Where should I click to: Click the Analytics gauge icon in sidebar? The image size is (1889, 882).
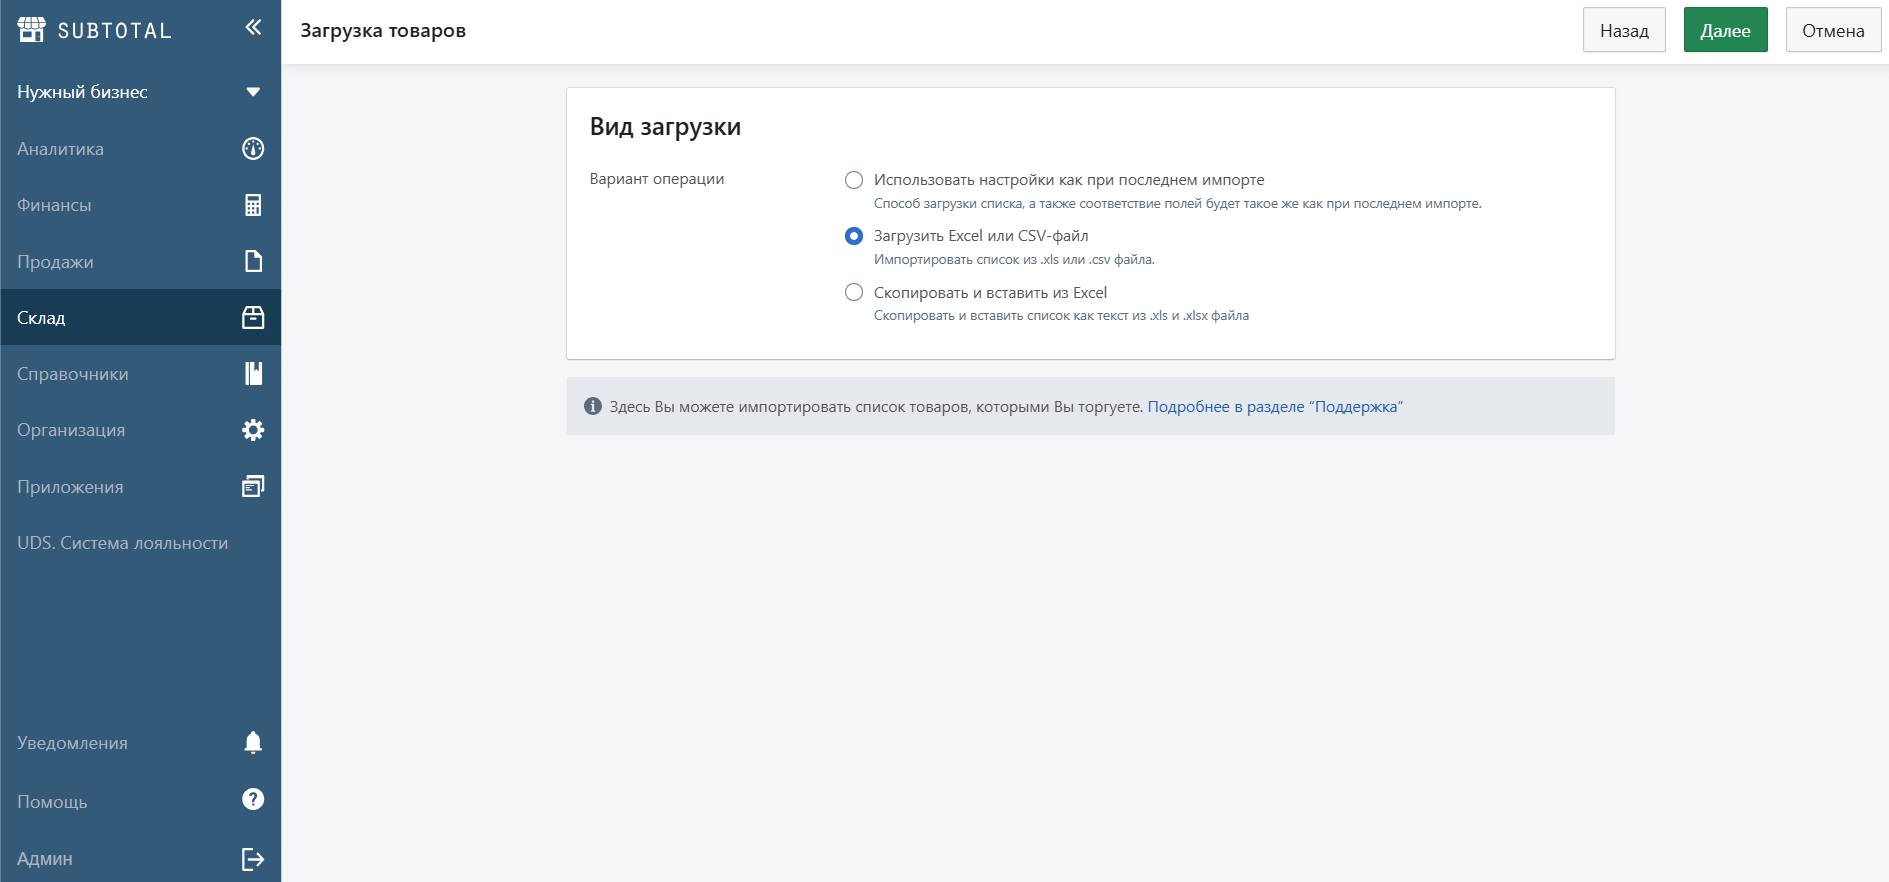[253, 149]
